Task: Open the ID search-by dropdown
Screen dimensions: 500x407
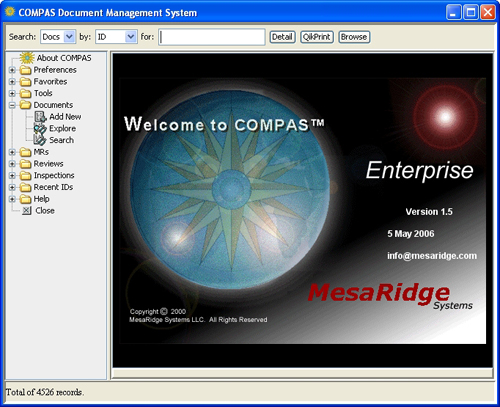Action: pos(116,37)
